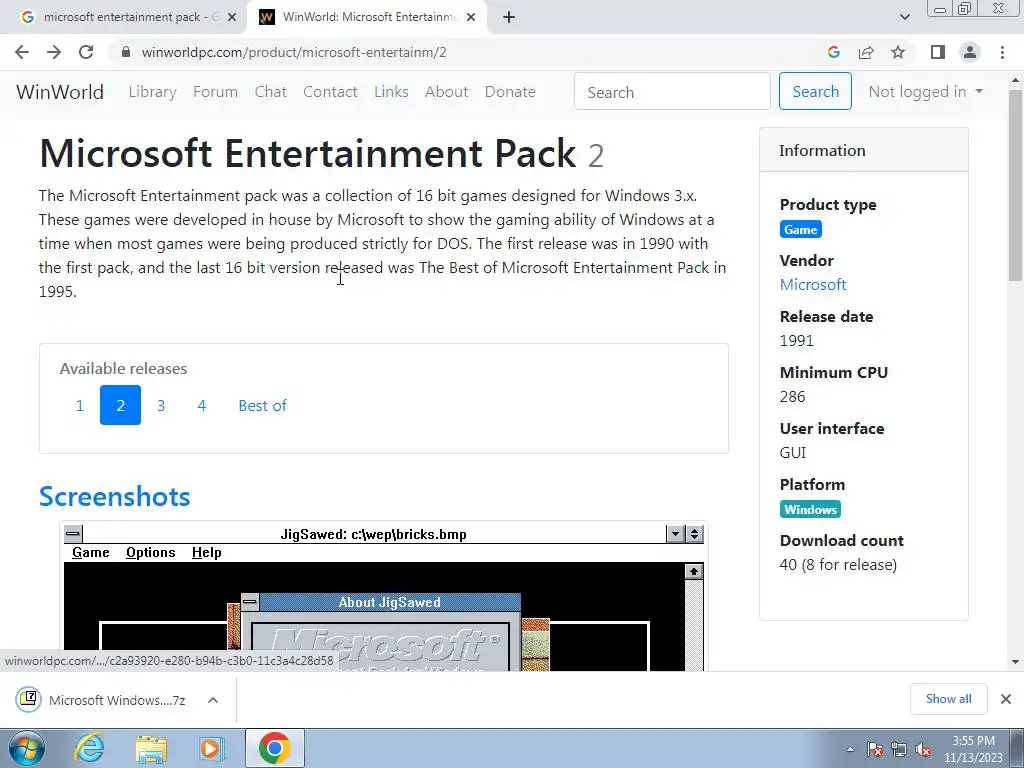Select release 3
This screenshot has width=1024, height=768.
click(161, 406)
